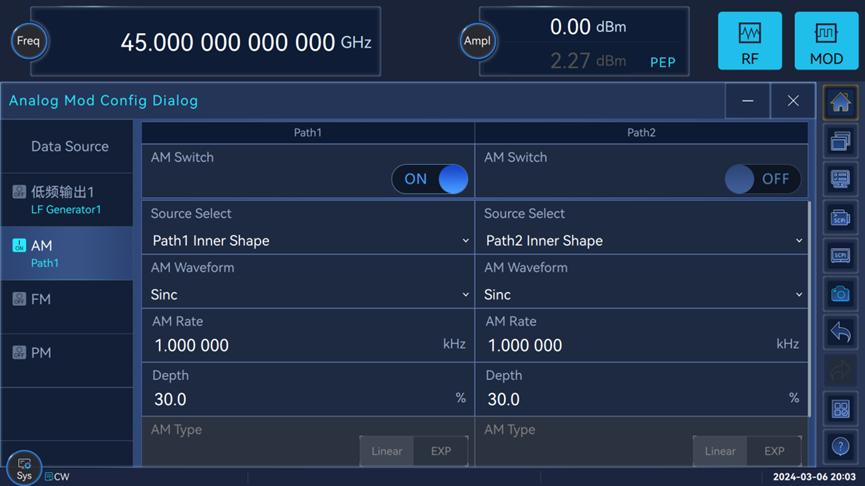Screen dimensions: 865x486
Task: Click the Sys button at bottom left
Action: pos(24,468)
